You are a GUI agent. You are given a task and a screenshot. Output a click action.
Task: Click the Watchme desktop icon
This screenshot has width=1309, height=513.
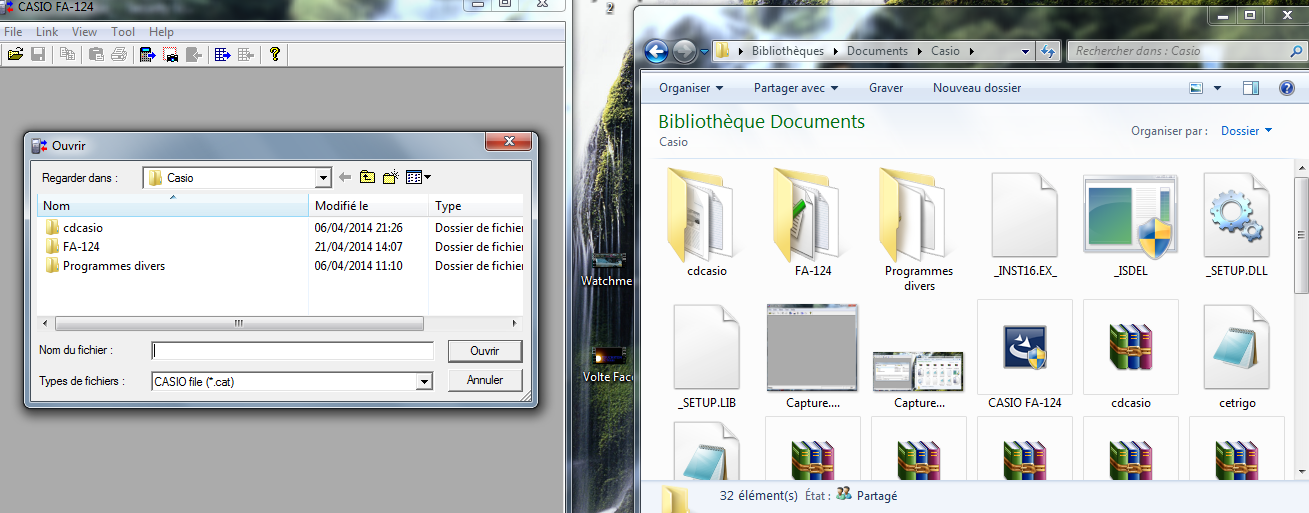607,269
